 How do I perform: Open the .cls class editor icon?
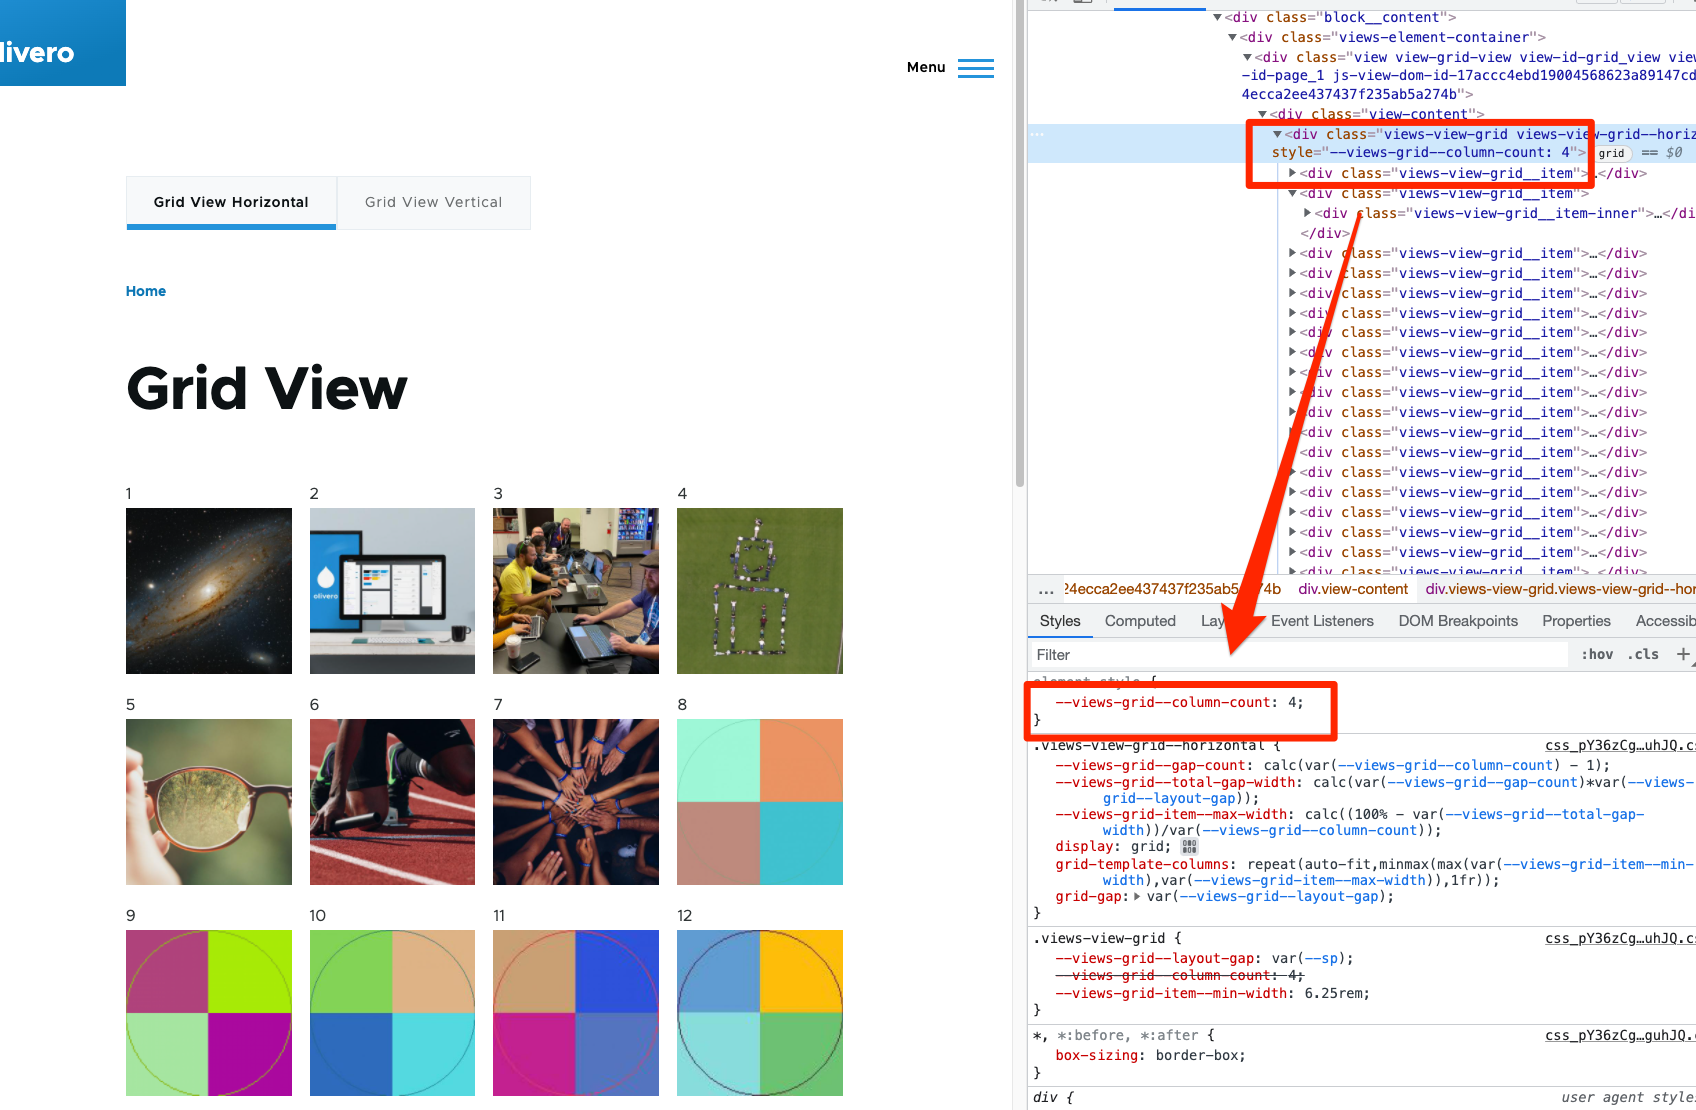coord(1643,654)
